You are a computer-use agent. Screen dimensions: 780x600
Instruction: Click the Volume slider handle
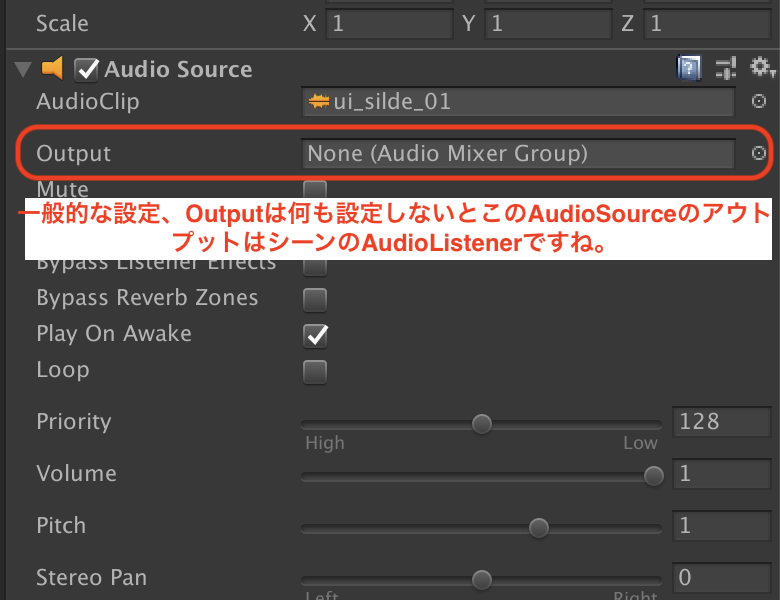pos(654,476)
